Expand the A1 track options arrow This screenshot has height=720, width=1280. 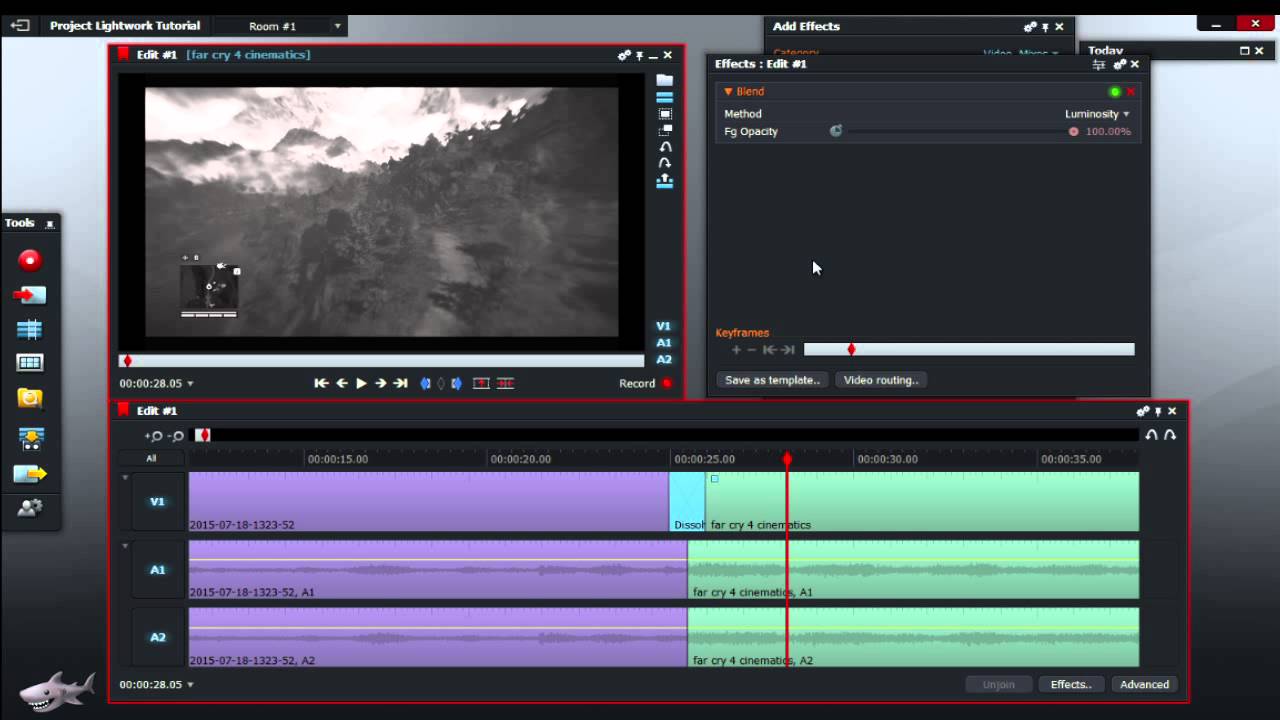click(x=125, y=546)
